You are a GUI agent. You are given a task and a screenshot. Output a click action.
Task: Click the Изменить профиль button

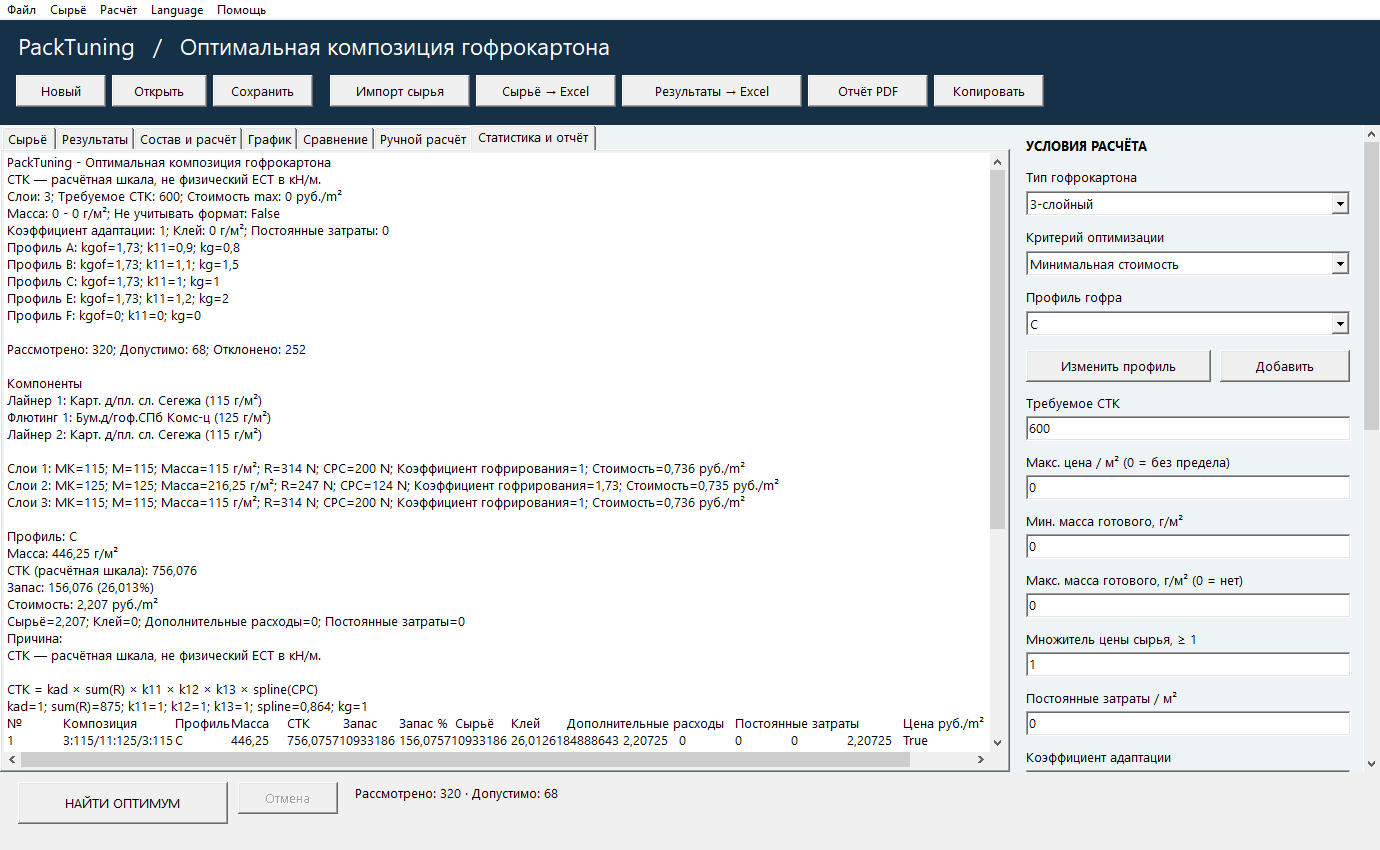click(1118, 366)
